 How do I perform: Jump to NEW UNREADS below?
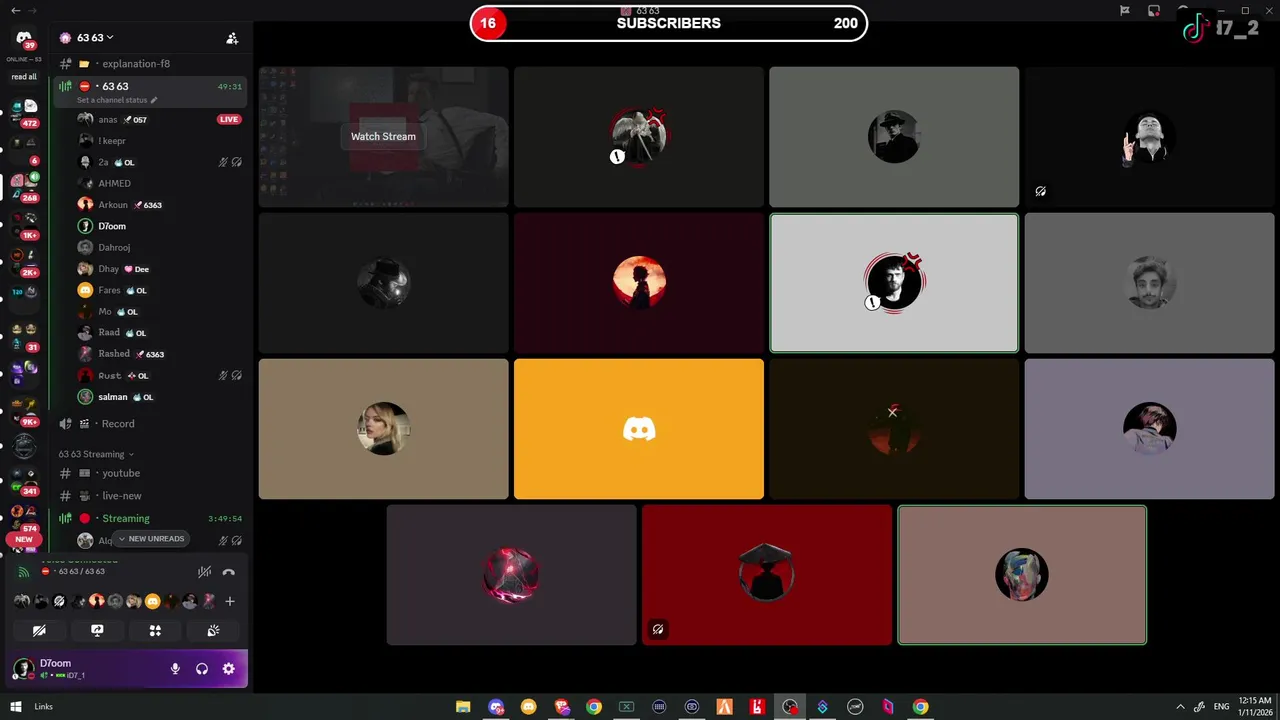pyautogui.click(x=151, y=539)
